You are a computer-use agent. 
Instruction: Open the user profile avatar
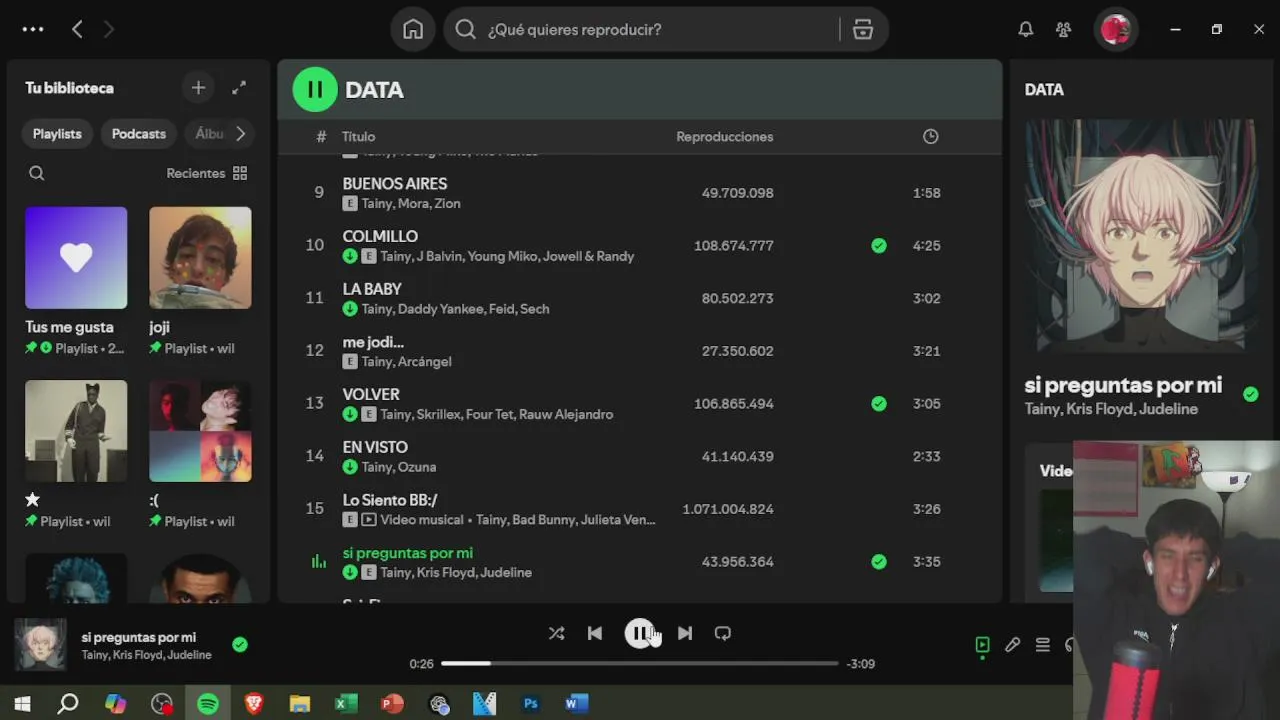(x=1115, y=29)
